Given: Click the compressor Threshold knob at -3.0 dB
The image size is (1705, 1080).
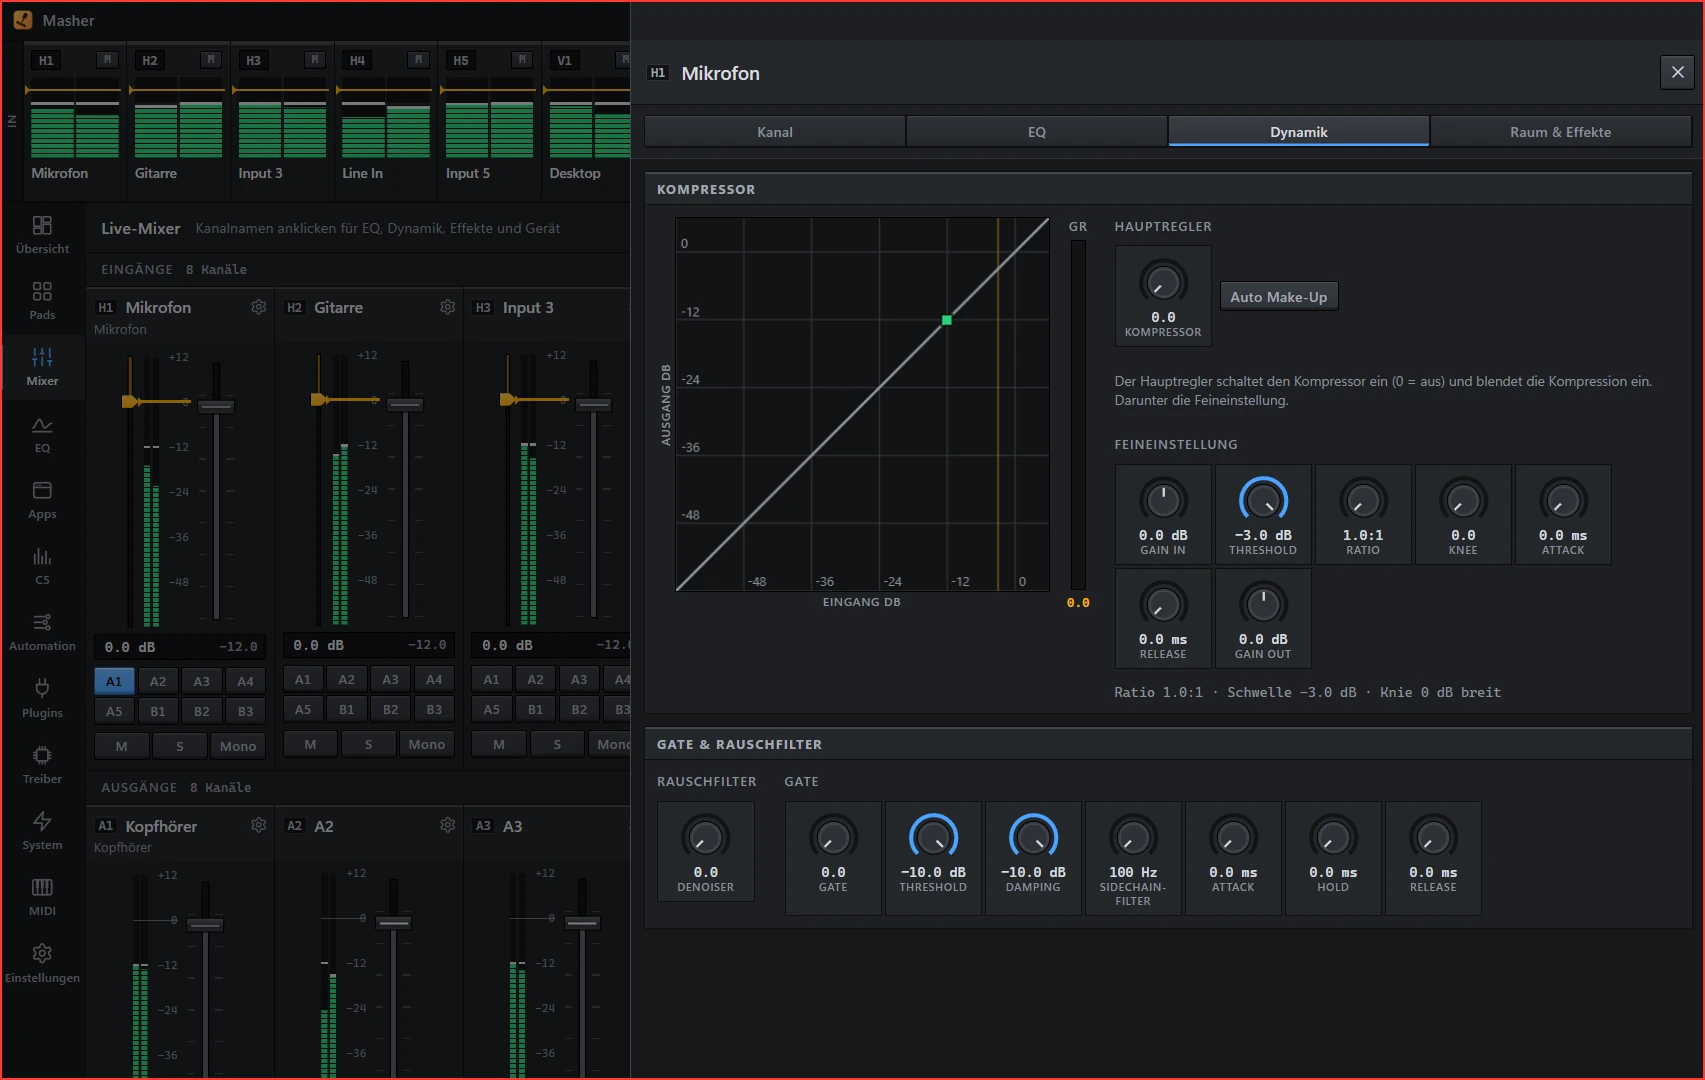Looking at the screenshot, I should click(1263, 500).
